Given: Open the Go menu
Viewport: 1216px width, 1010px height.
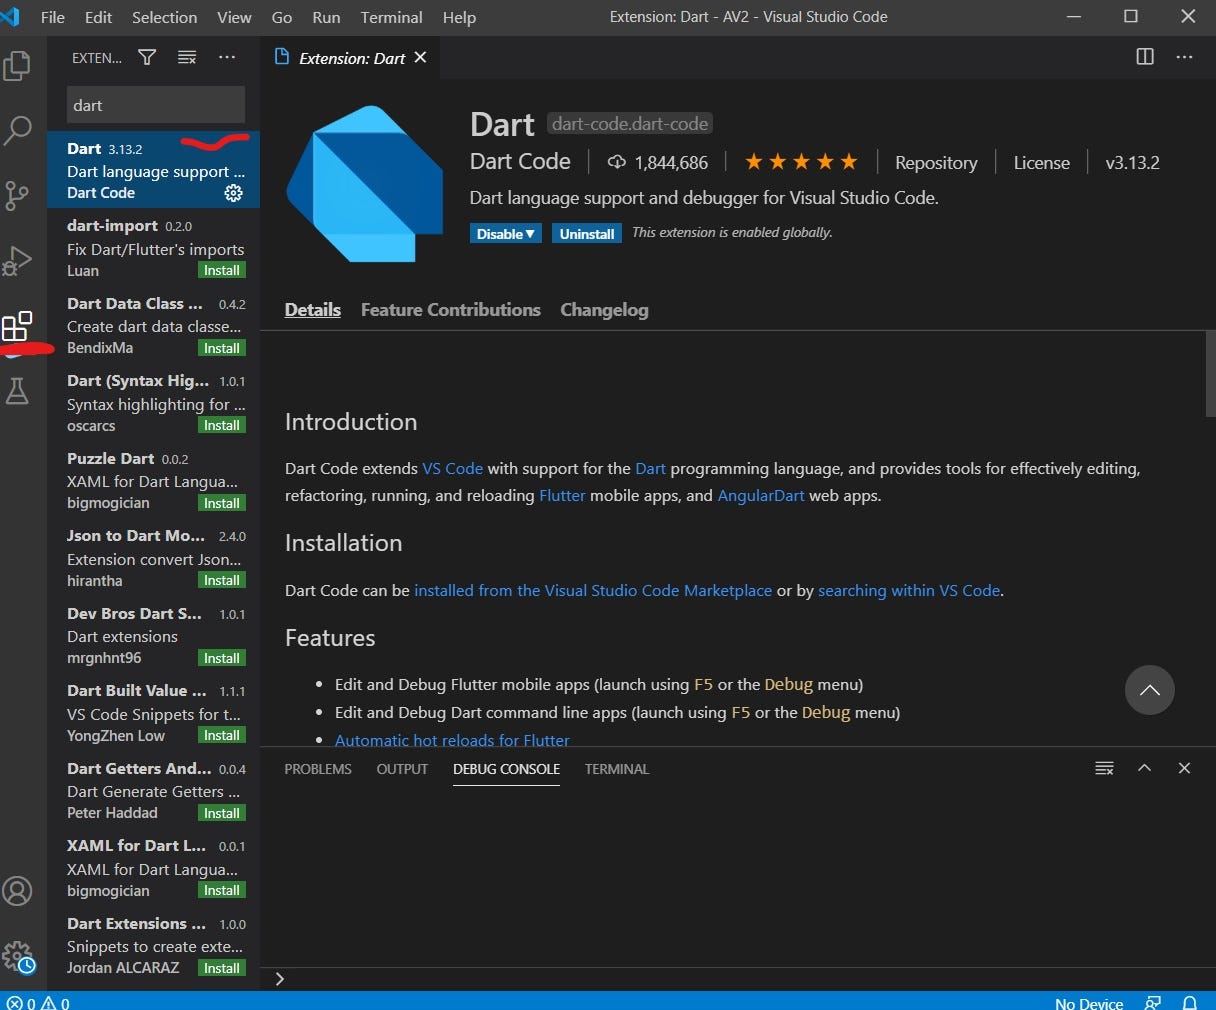Looking at the screenshot, I should click(282, 17).
